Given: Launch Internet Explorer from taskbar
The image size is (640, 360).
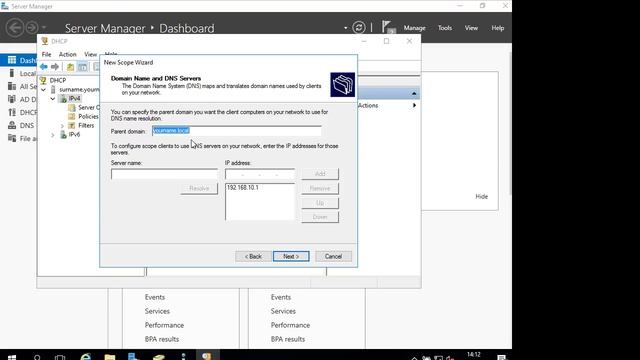Looking at the screenshot, I should pos(85,357).
